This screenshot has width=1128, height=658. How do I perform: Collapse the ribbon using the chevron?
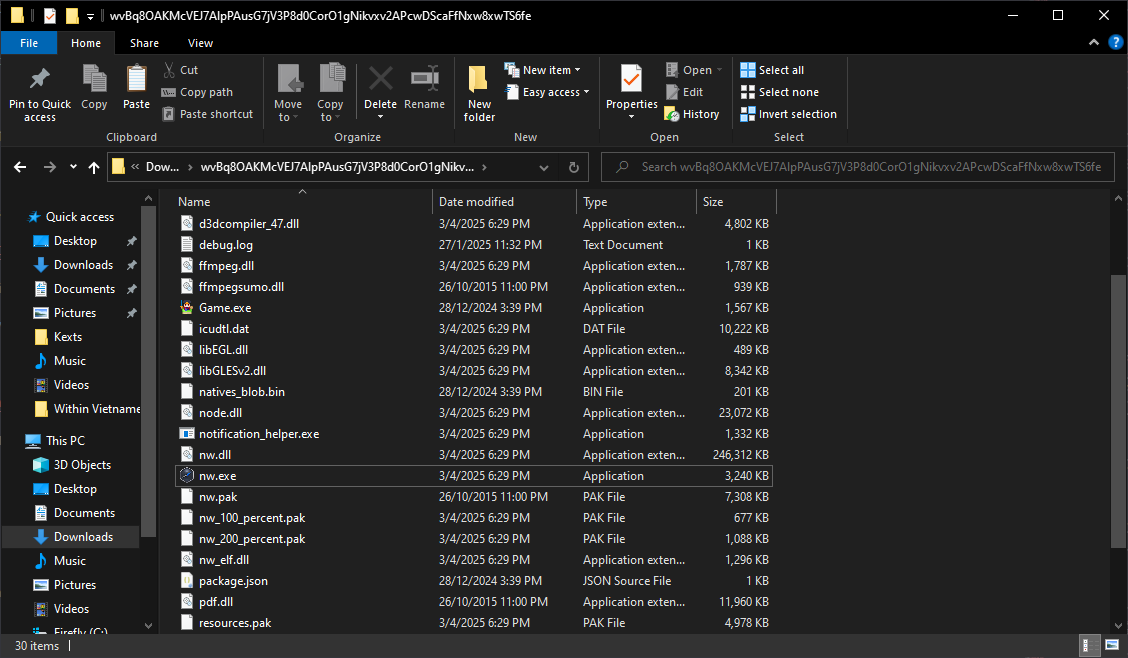[x=1095, y=43]
